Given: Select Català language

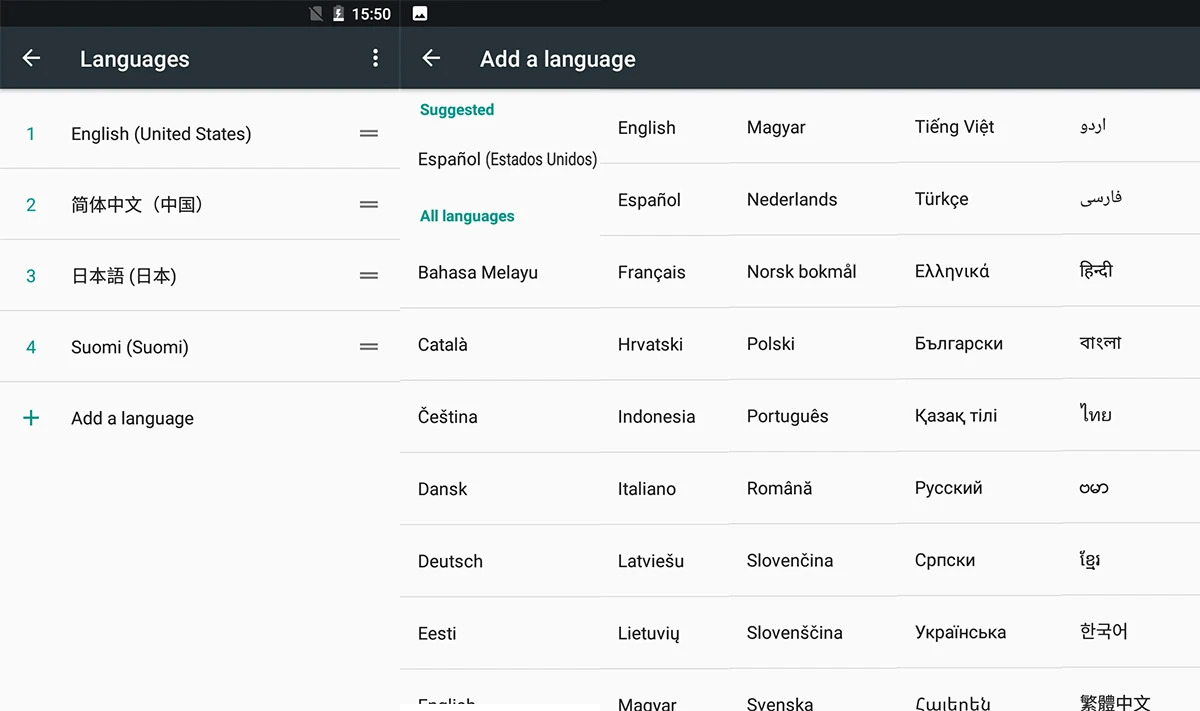Looking at the screenshot, I should pos(443,344).
